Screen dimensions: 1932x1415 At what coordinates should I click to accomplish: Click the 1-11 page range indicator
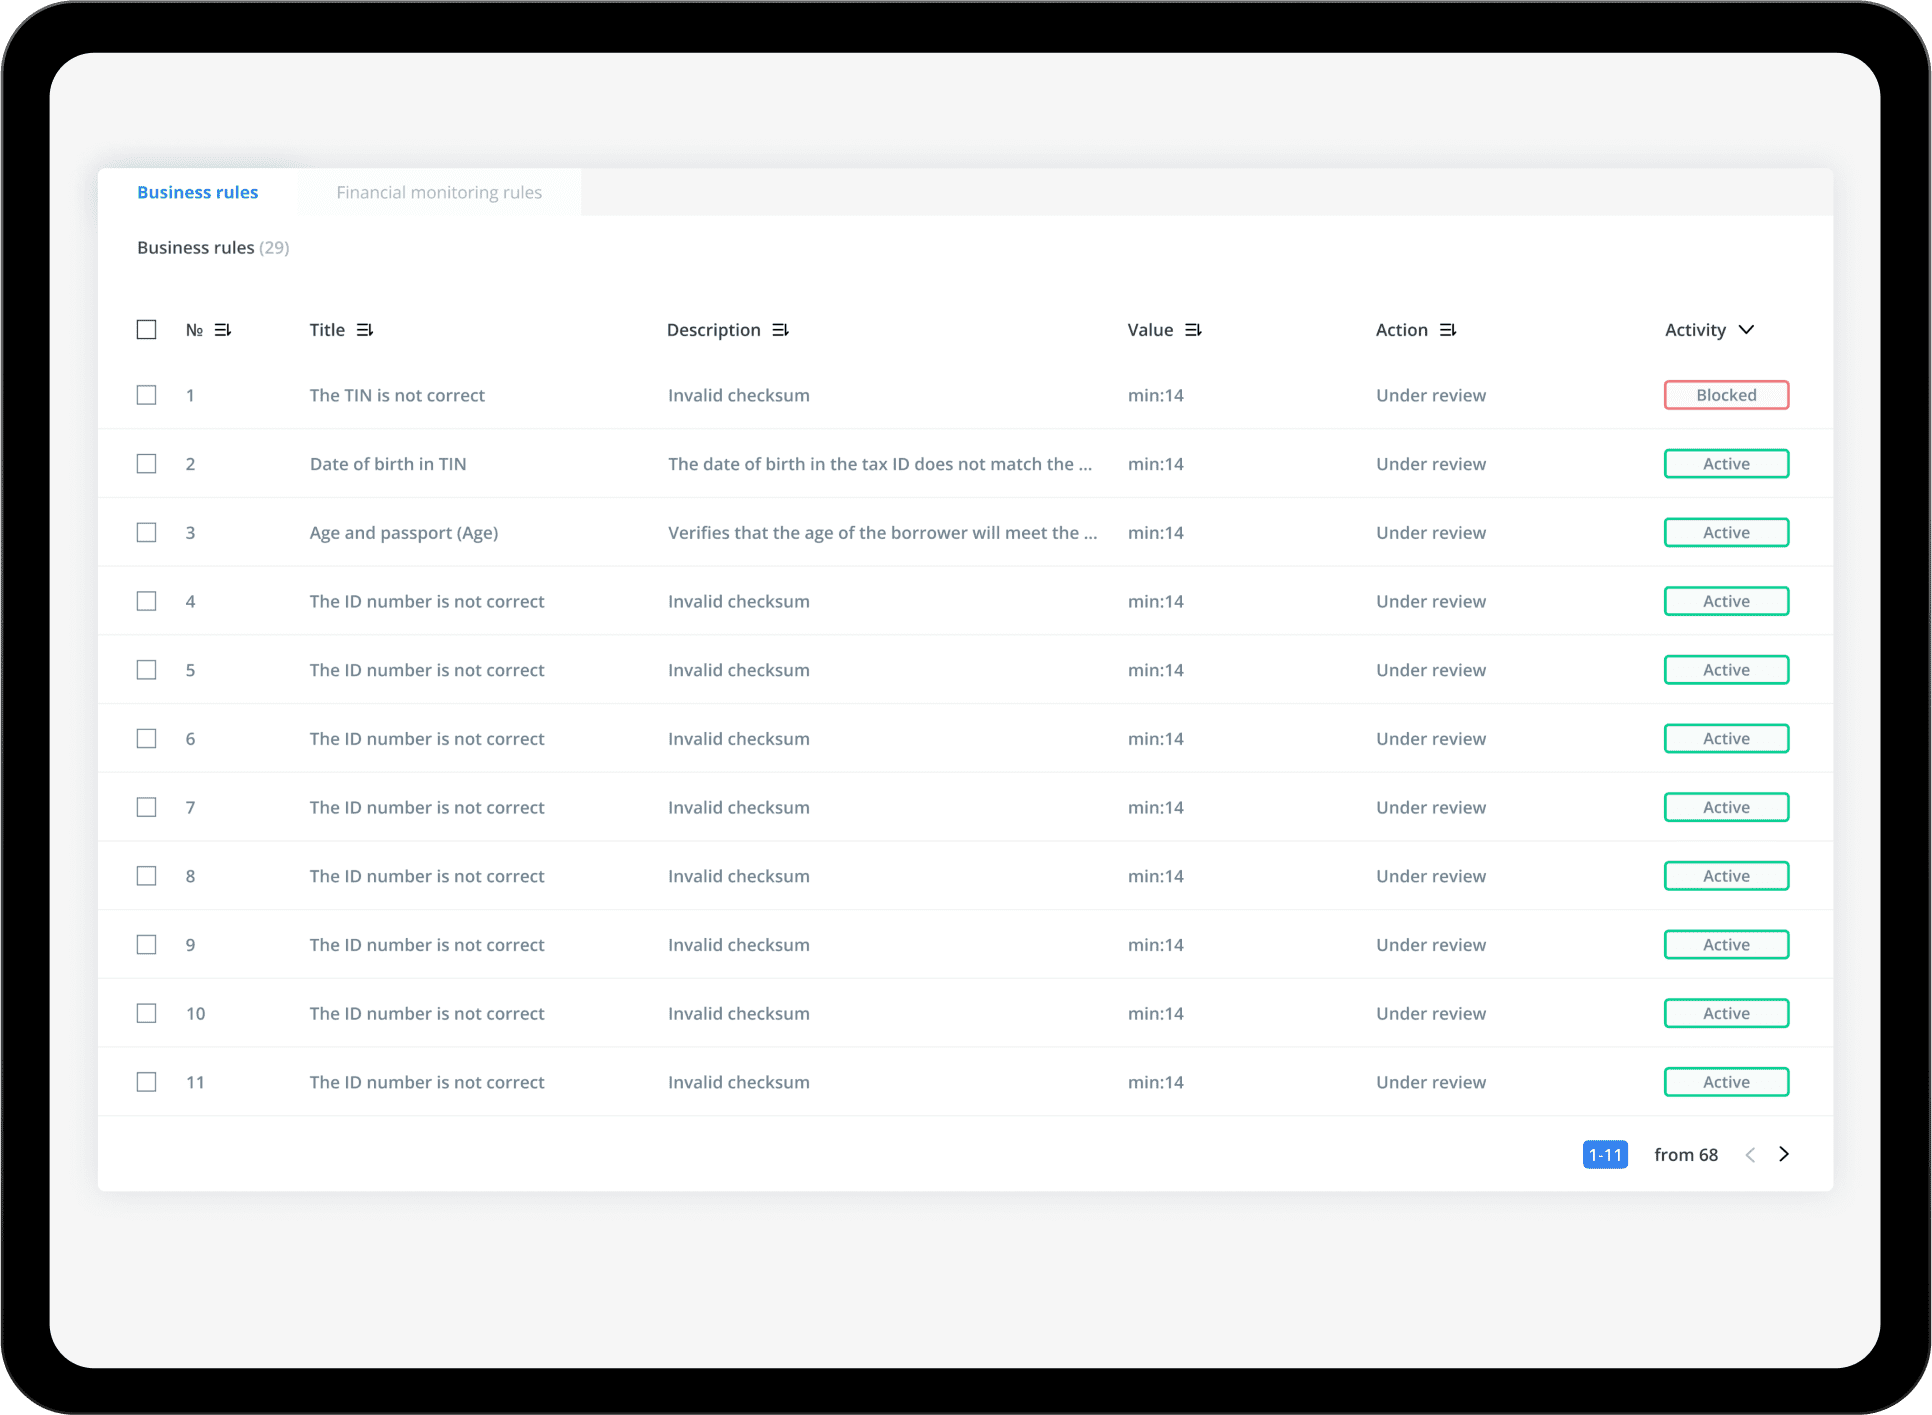[1605, 1154]
